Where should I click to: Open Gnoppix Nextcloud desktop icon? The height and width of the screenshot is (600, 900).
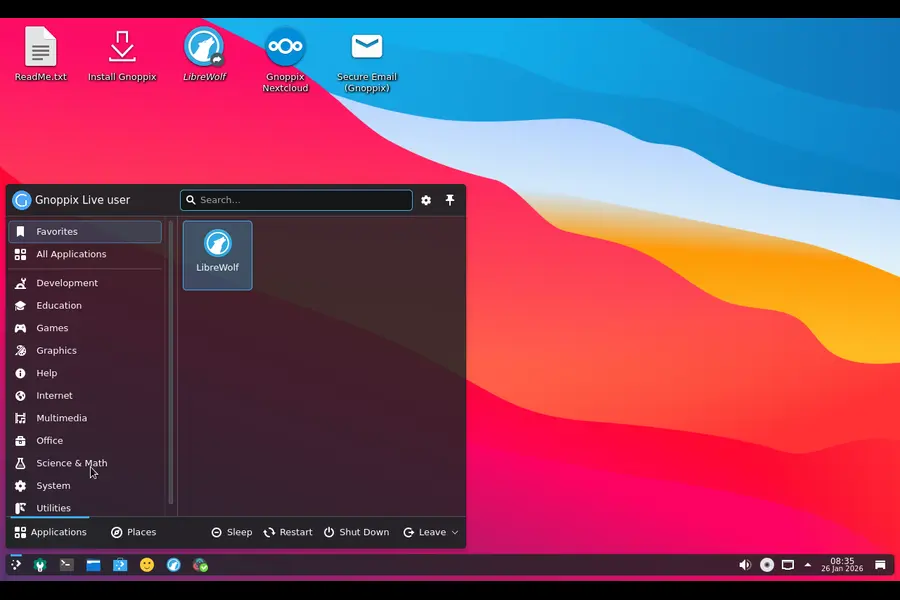coord(285,45)
